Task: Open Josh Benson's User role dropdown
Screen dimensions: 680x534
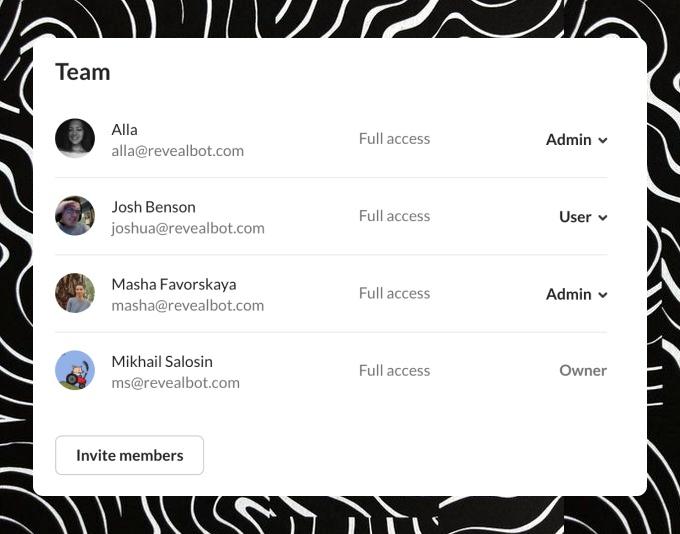Action: (583, 217)
